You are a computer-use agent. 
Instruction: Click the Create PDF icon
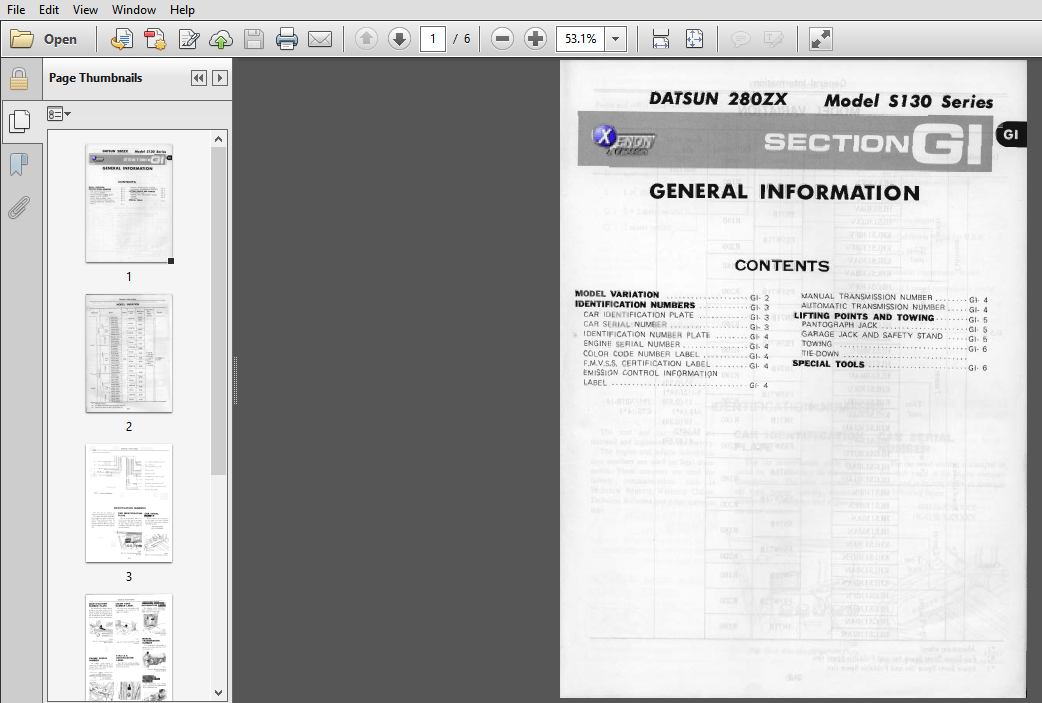click(121, 39)
